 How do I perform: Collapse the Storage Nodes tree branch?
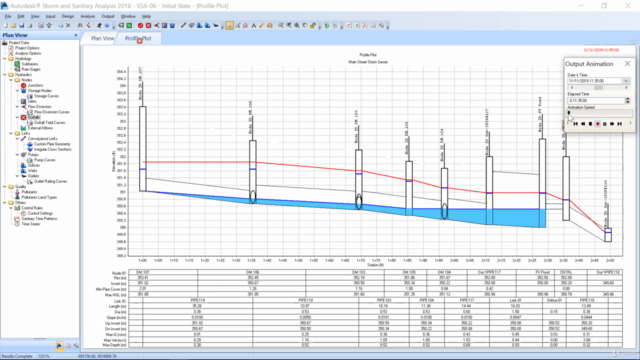tap(17, 91)
